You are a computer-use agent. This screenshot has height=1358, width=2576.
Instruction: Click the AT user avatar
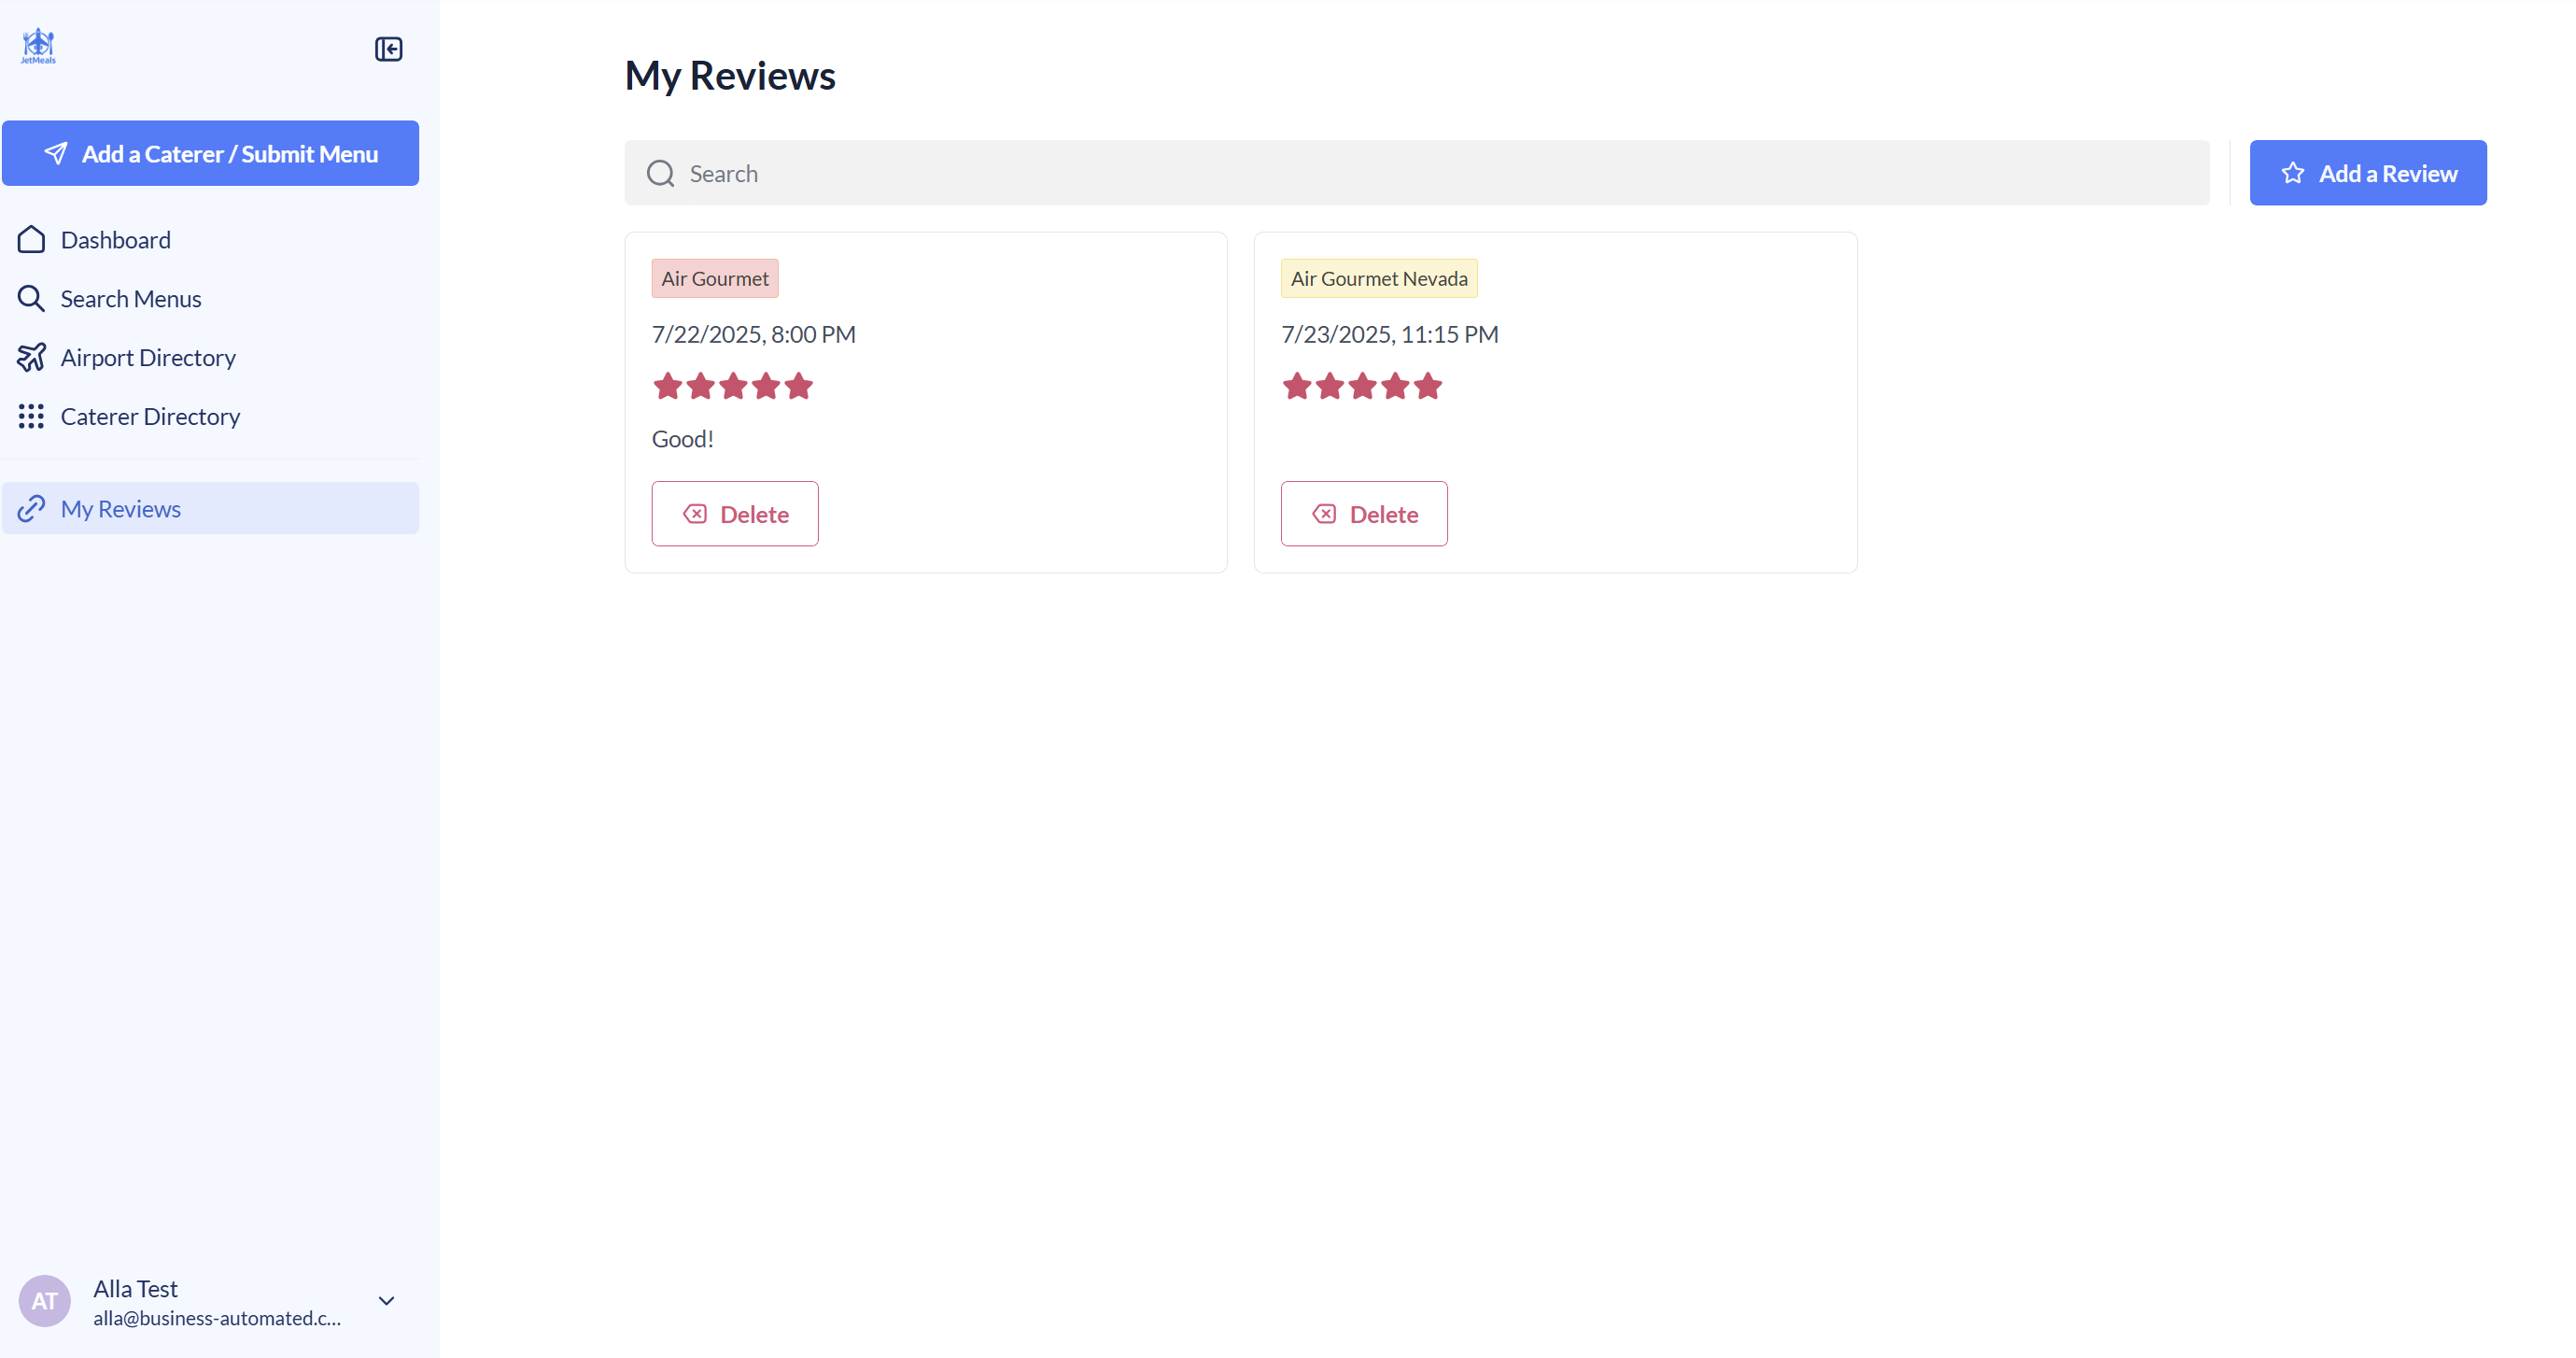point(44,1301)
